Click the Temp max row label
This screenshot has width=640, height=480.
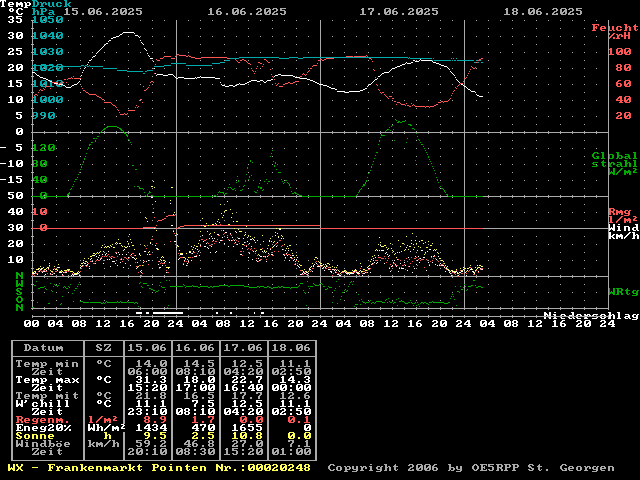click(47, 380)
